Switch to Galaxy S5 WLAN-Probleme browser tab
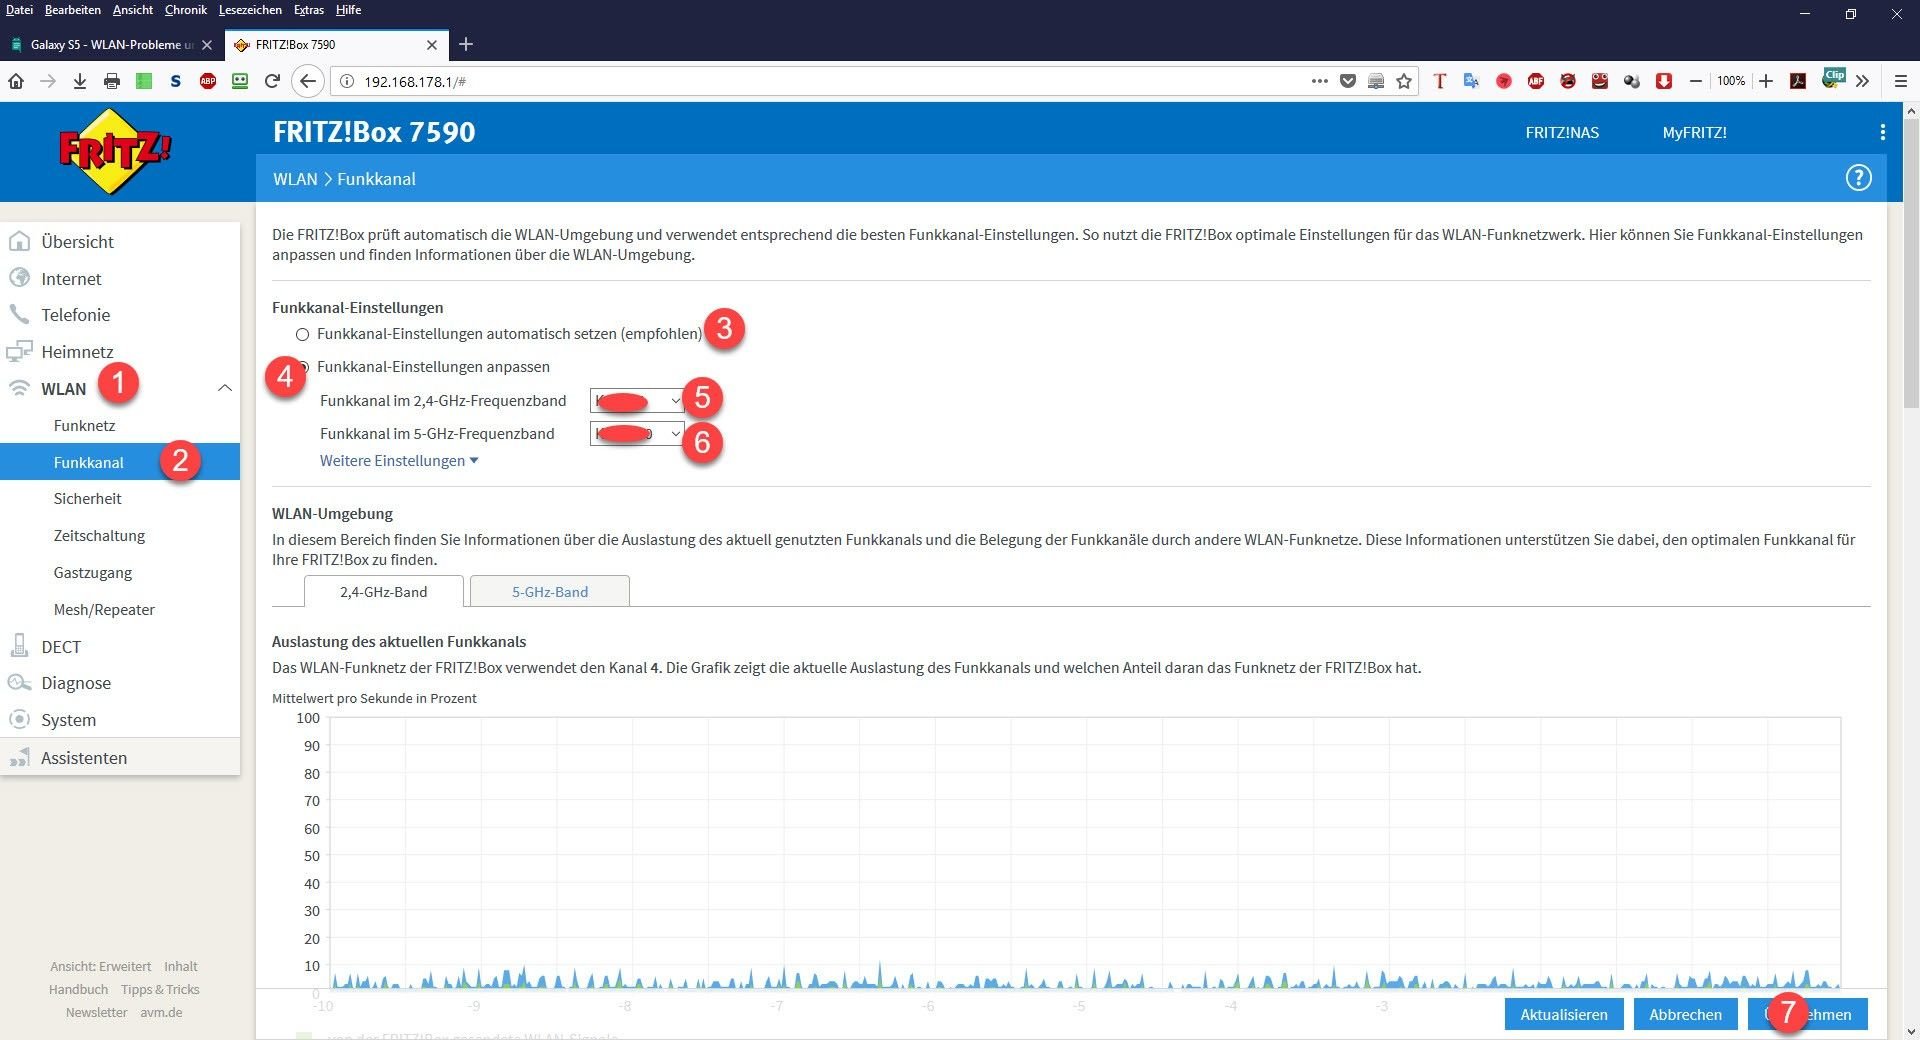Viewport: 1920px width, 1040px height. pos(111,44)
